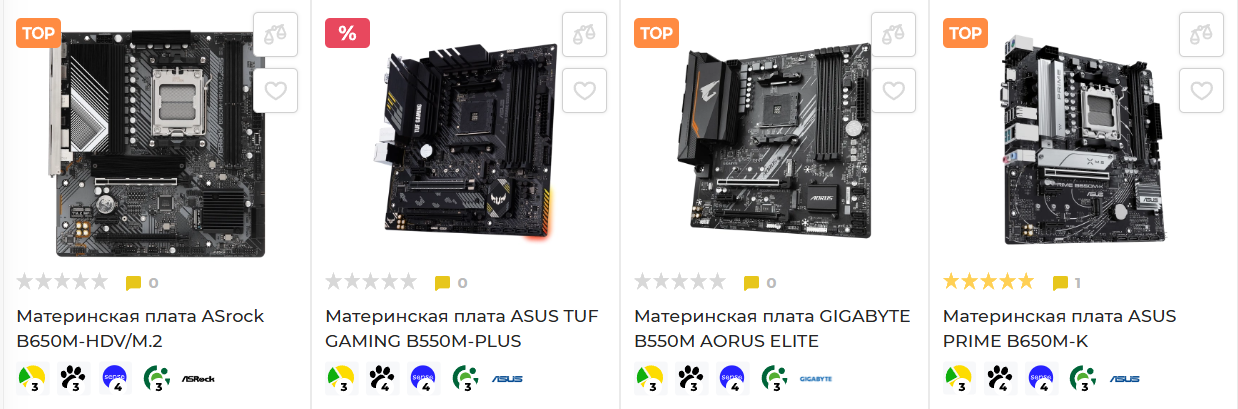Open the ASRock B650M-HDV/M.2 product title

pyautogui.click(x=140, y=329)
